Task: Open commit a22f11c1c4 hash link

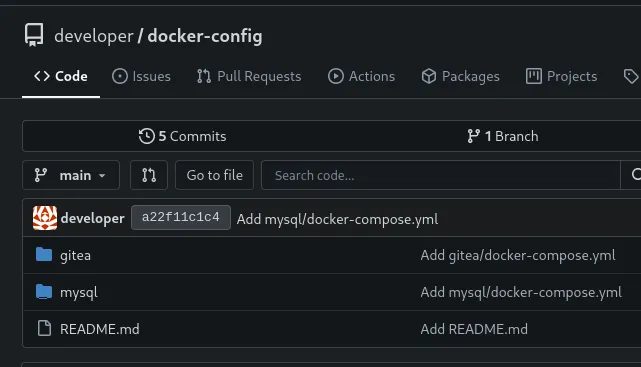Action: [x=181, y=217]
